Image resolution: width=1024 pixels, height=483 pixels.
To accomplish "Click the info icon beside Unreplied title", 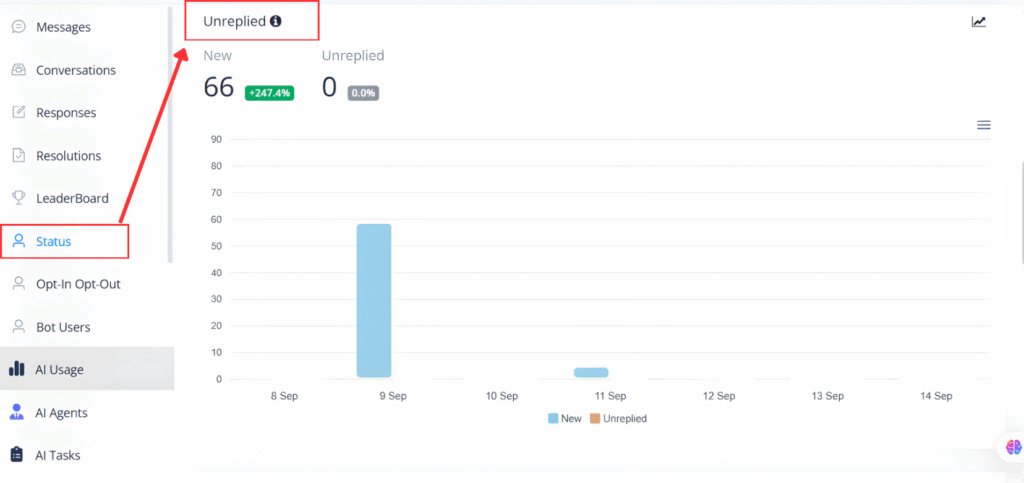I will [276, 21].
